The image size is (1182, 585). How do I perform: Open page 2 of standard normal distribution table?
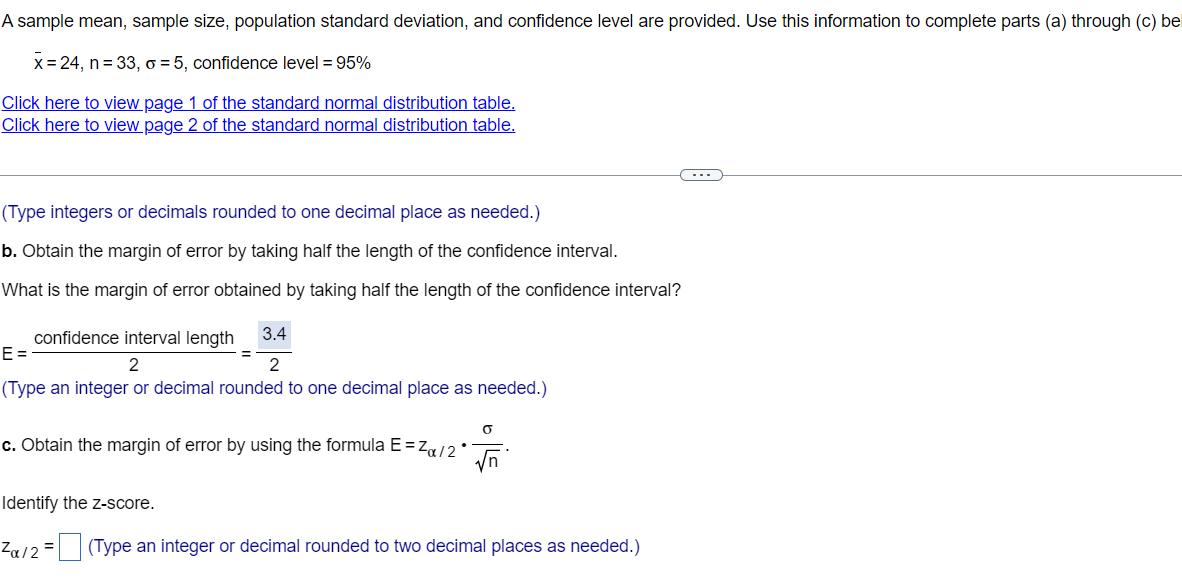259,124
